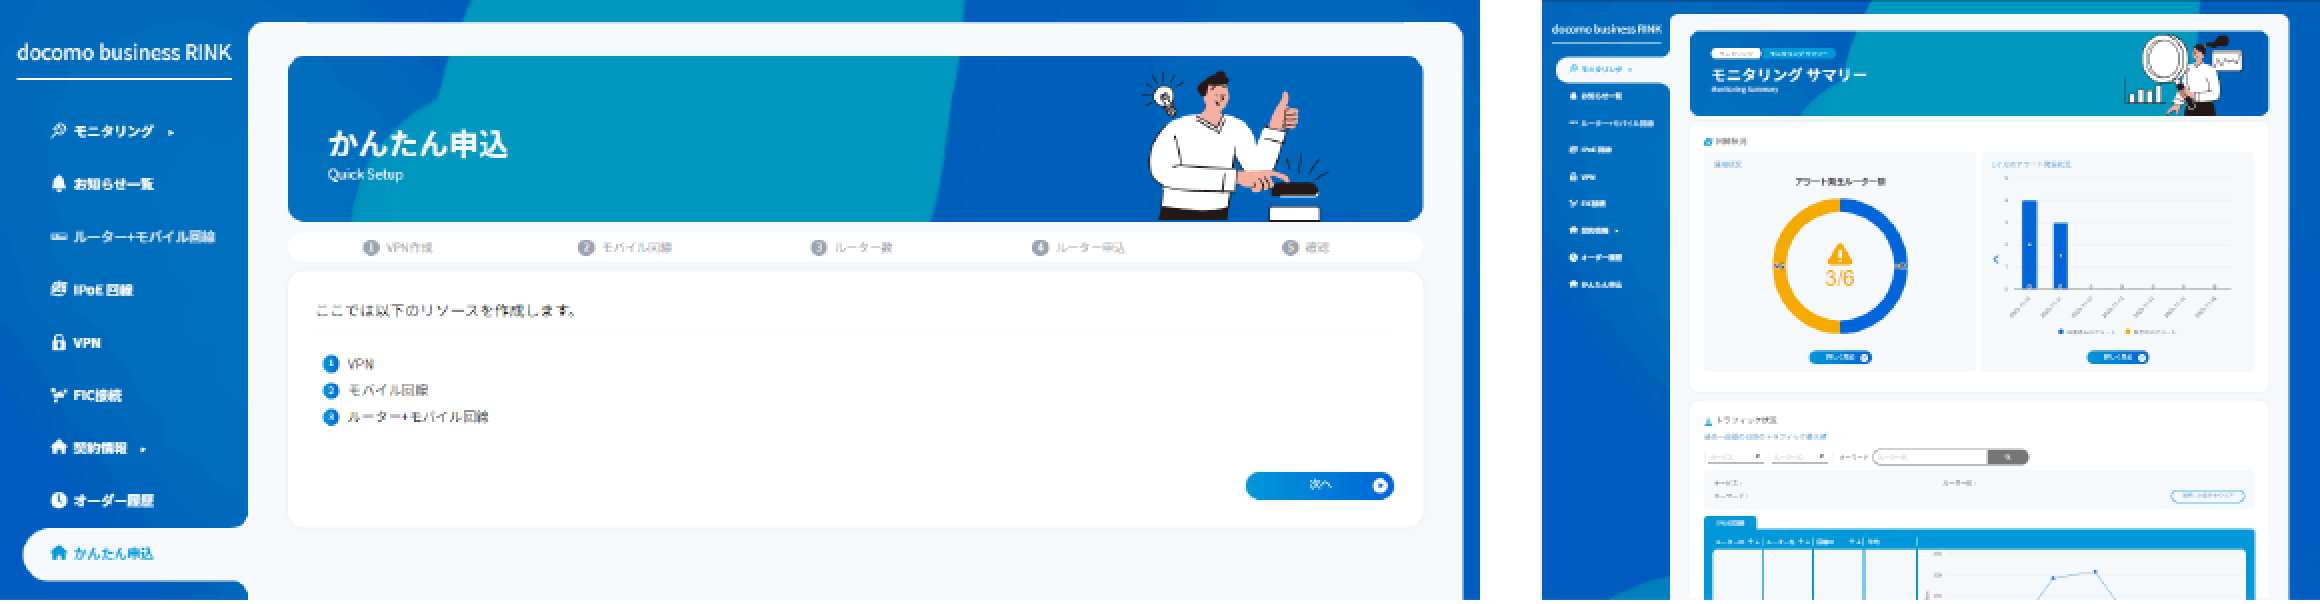This screenshot has width=2320, height=604.
Task: Open the first dropdown in the トラフィック状況 filter row
Action: 1735,457
